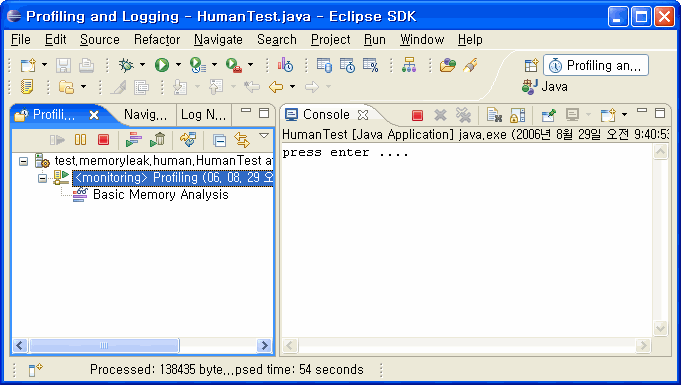Toggle scroll lock in Console toolbar
The height and width of the screenshot is (385, 681).
click(x=517, y=115)
